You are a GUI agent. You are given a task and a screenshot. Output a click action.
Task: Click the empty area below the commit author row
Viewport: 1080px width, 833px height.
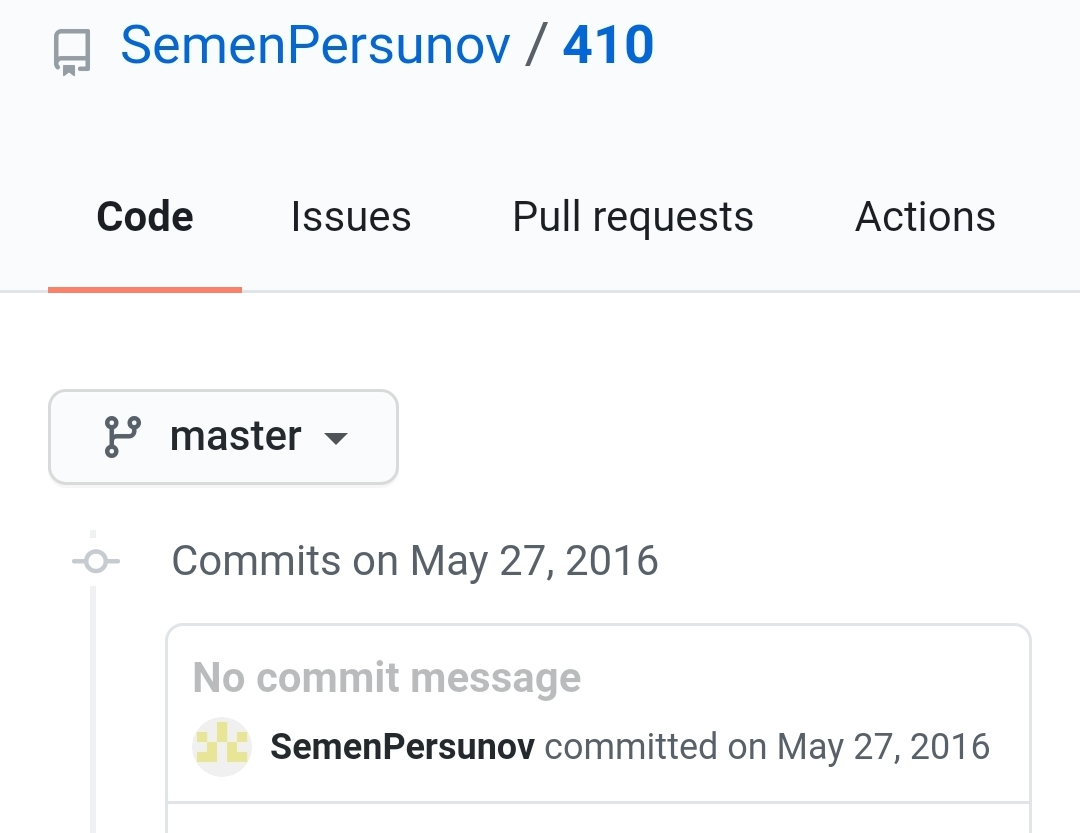[598, 819]
